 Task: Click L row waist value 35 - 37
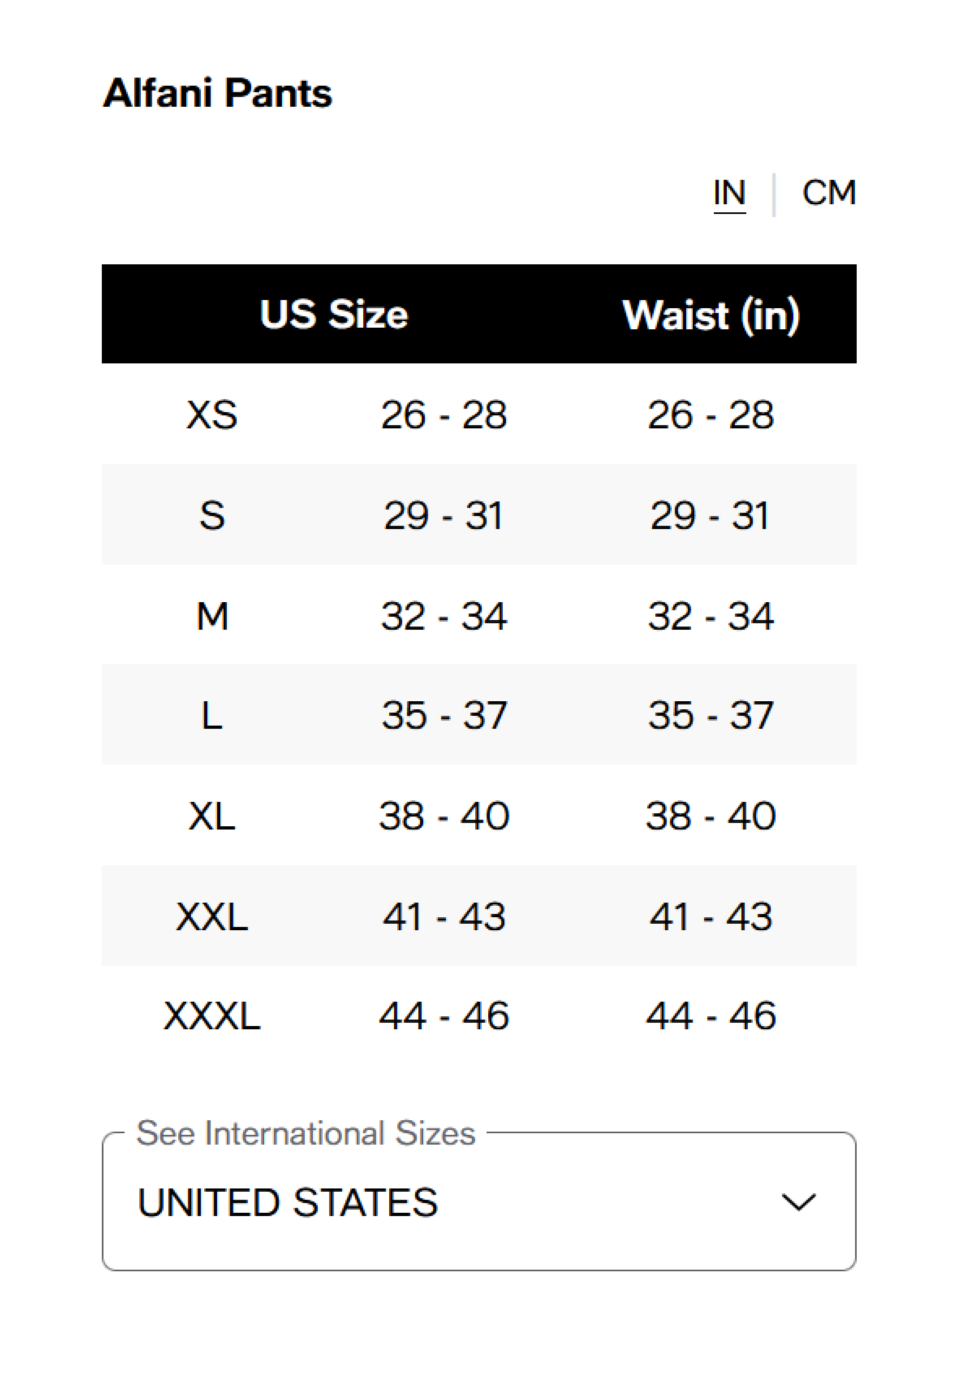point(710,716)
